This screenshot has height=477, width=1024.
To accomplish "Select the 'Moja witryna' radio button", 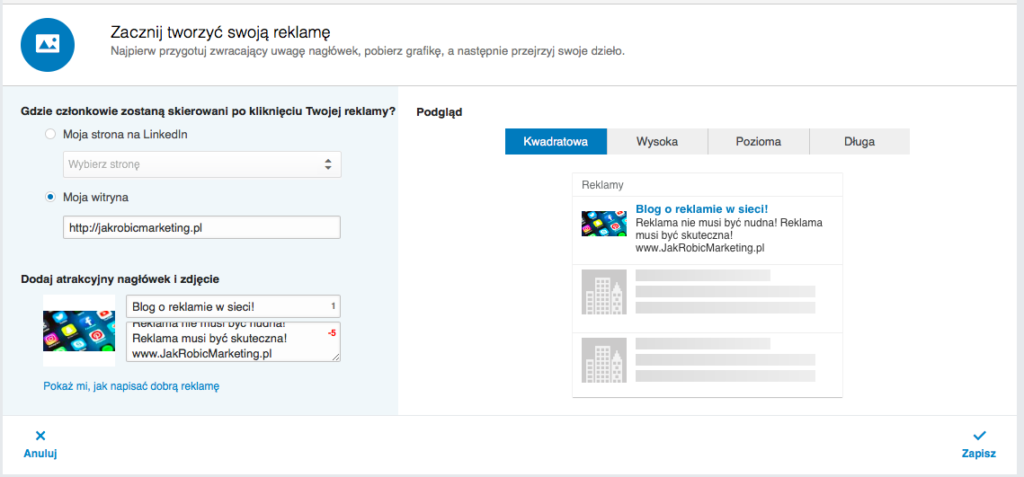I will coord(50,197).
